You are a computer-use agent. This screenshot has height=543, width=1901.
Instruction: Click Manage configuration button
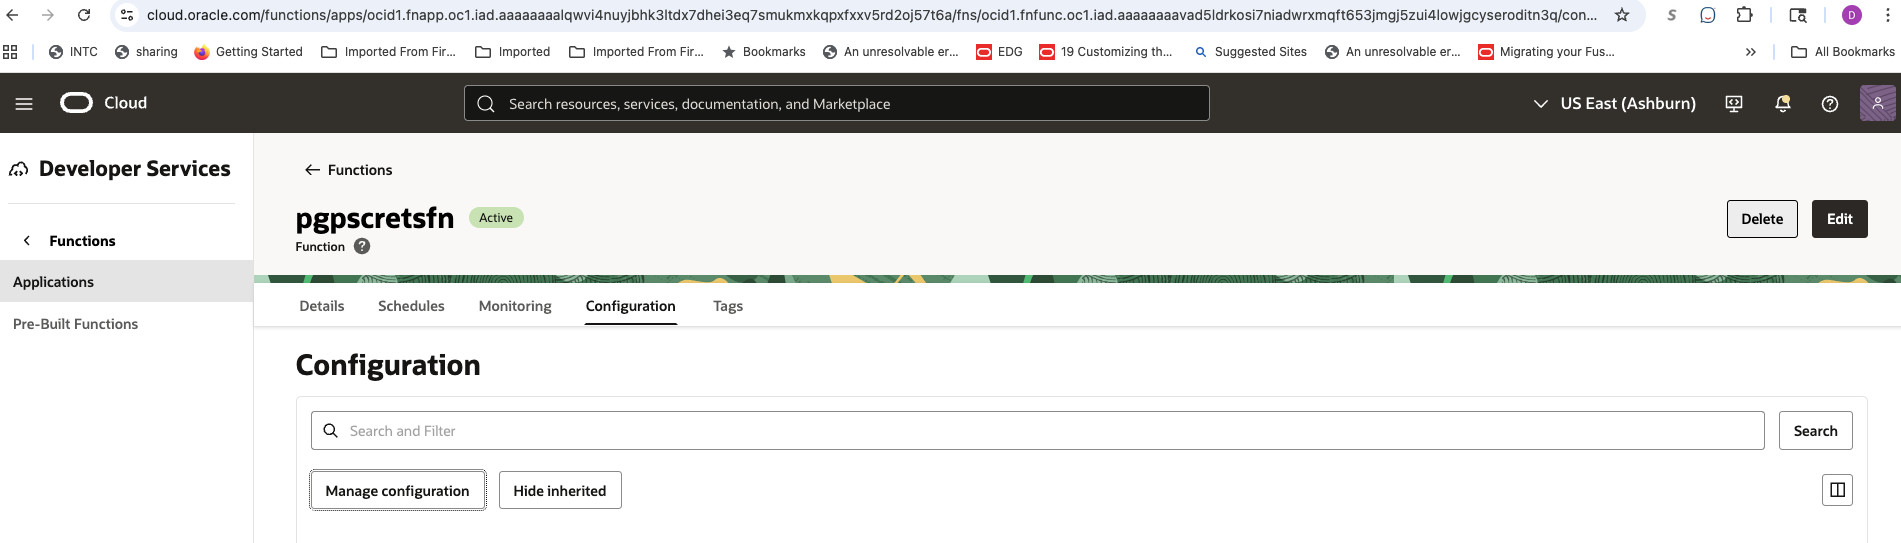(x=397, y=490)
